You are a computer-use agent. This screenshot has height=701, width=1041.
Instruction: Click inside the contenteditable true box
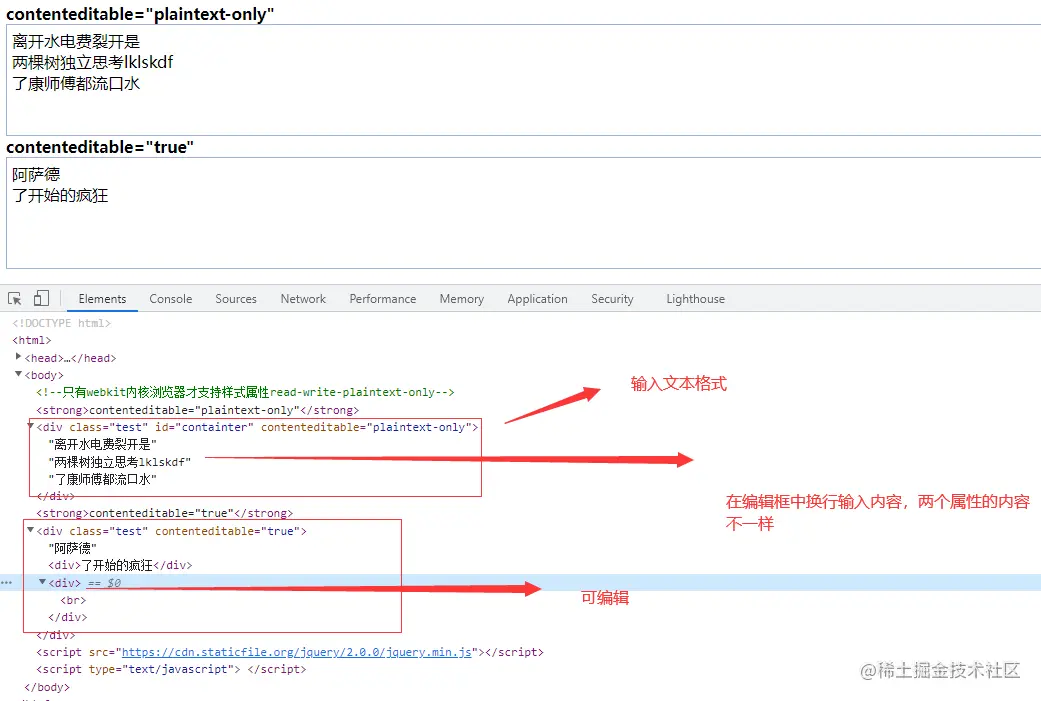tap(523, 212)
